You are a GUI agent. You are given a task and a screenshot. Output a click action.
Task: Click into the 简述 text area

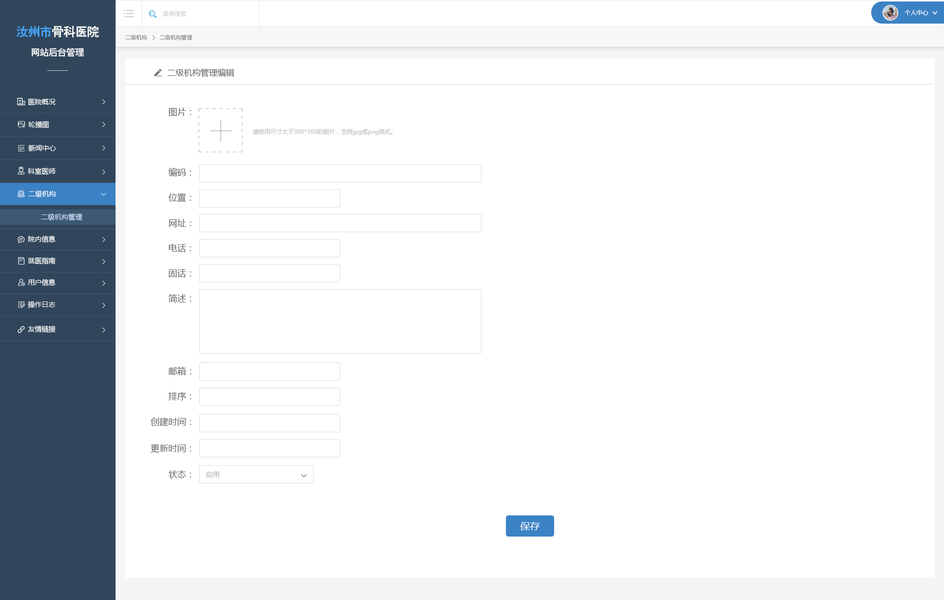(340, 321)
